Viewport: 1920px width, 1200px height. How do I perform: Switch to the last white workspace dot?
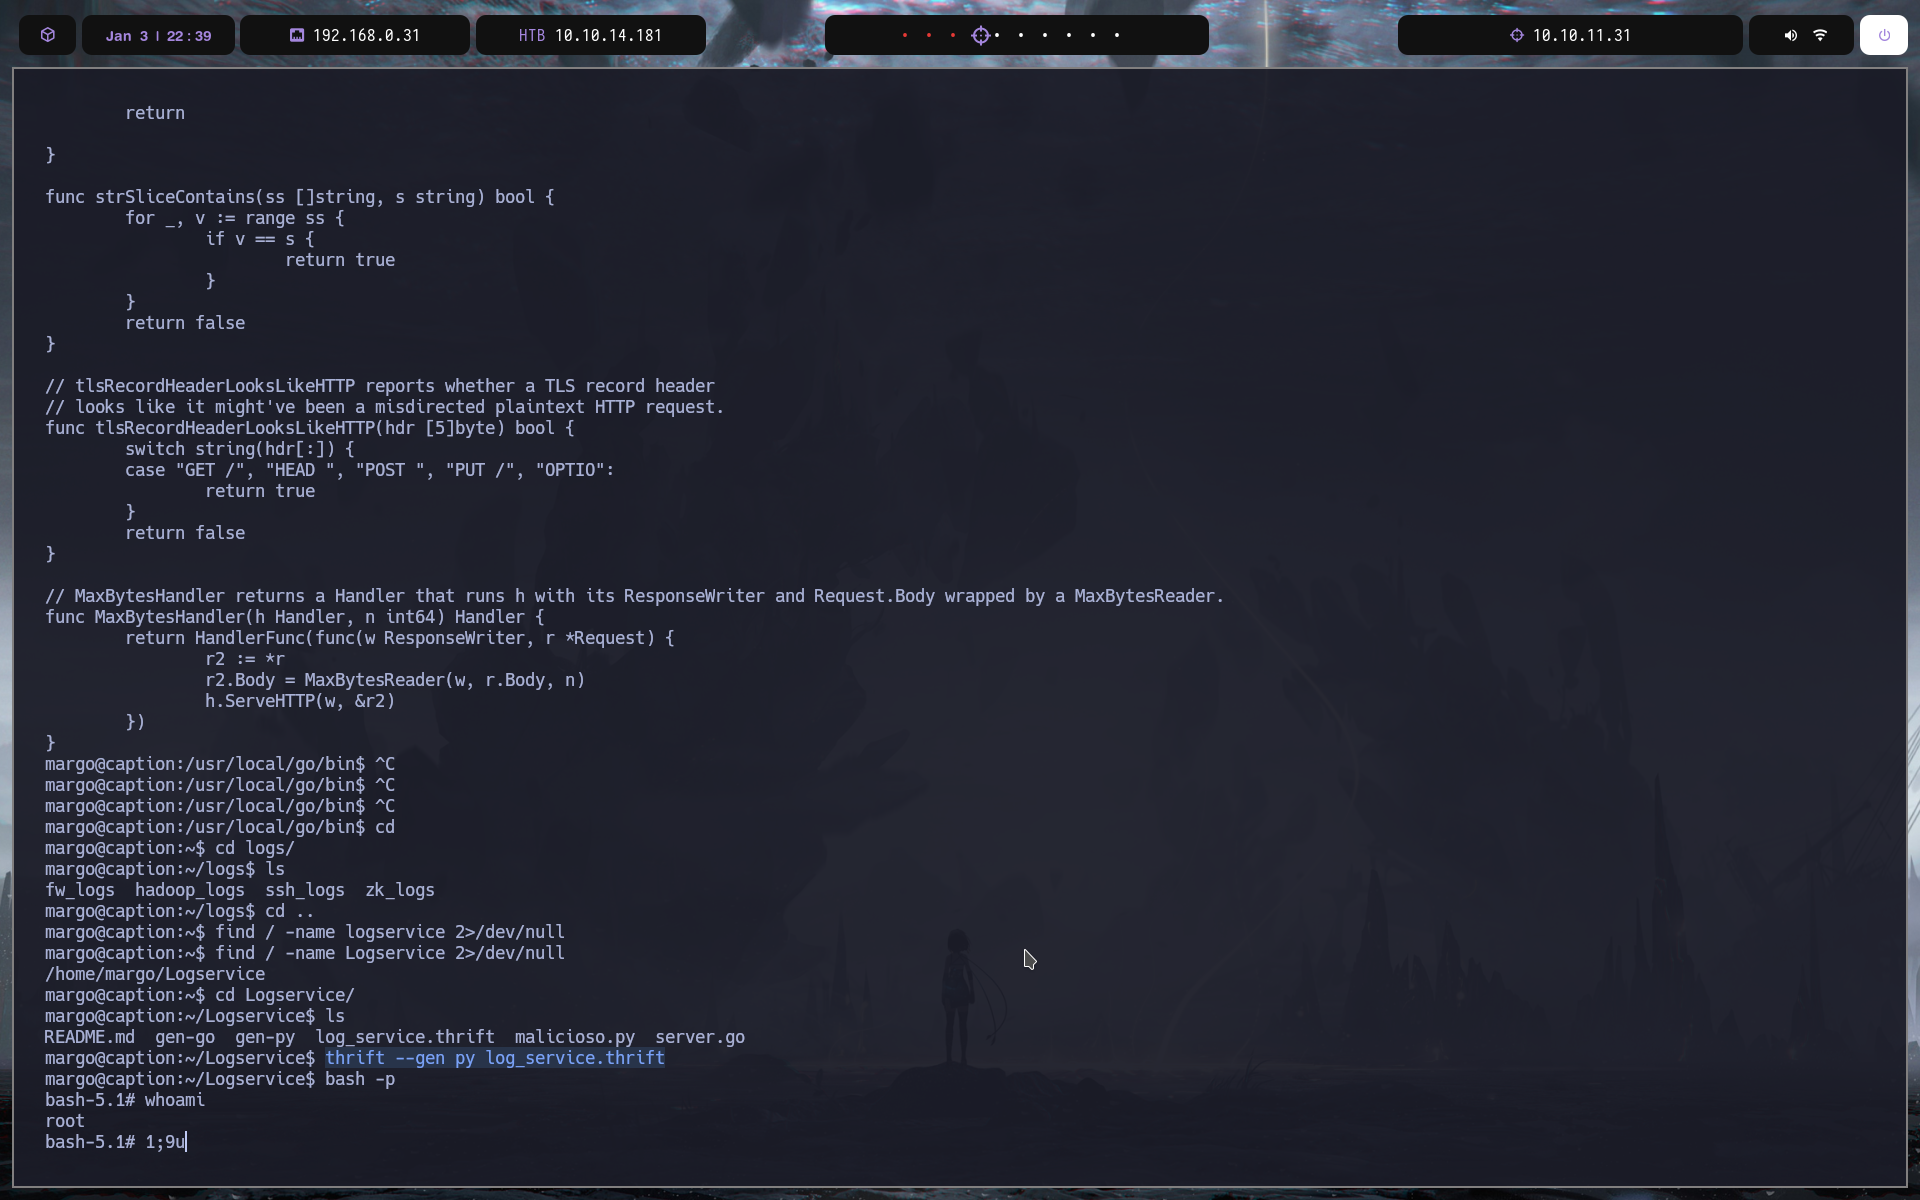(1117, 35)
